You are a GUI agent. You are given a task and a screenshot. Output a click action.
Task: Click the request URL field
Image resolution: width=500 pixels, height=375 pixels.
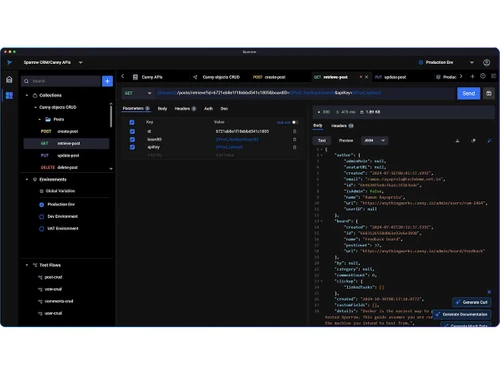pyautogui.click(x=305, y=93)
